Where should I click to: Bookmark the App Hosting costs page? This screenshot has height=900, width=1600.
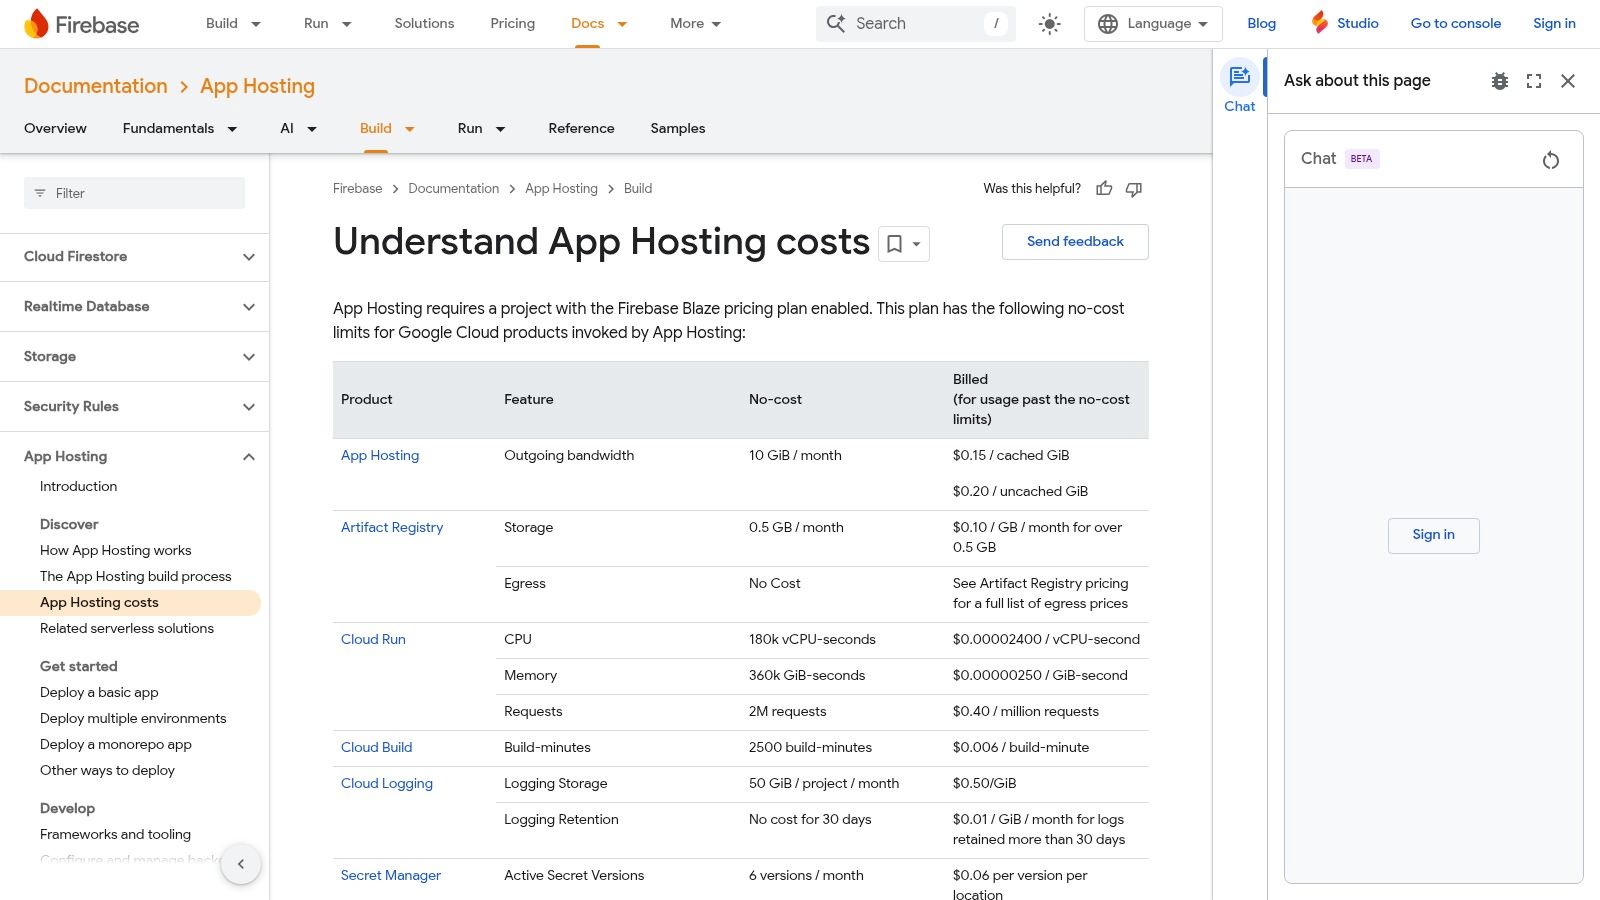click(895, 243)
